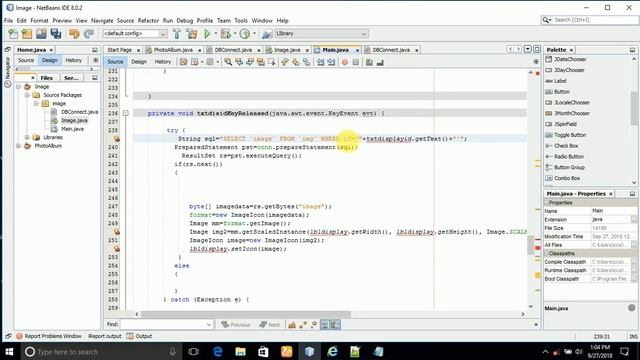This screenshot has height=360, width=640.
Task: Click the New Project toolbar icon
Action: pos(27,33)
